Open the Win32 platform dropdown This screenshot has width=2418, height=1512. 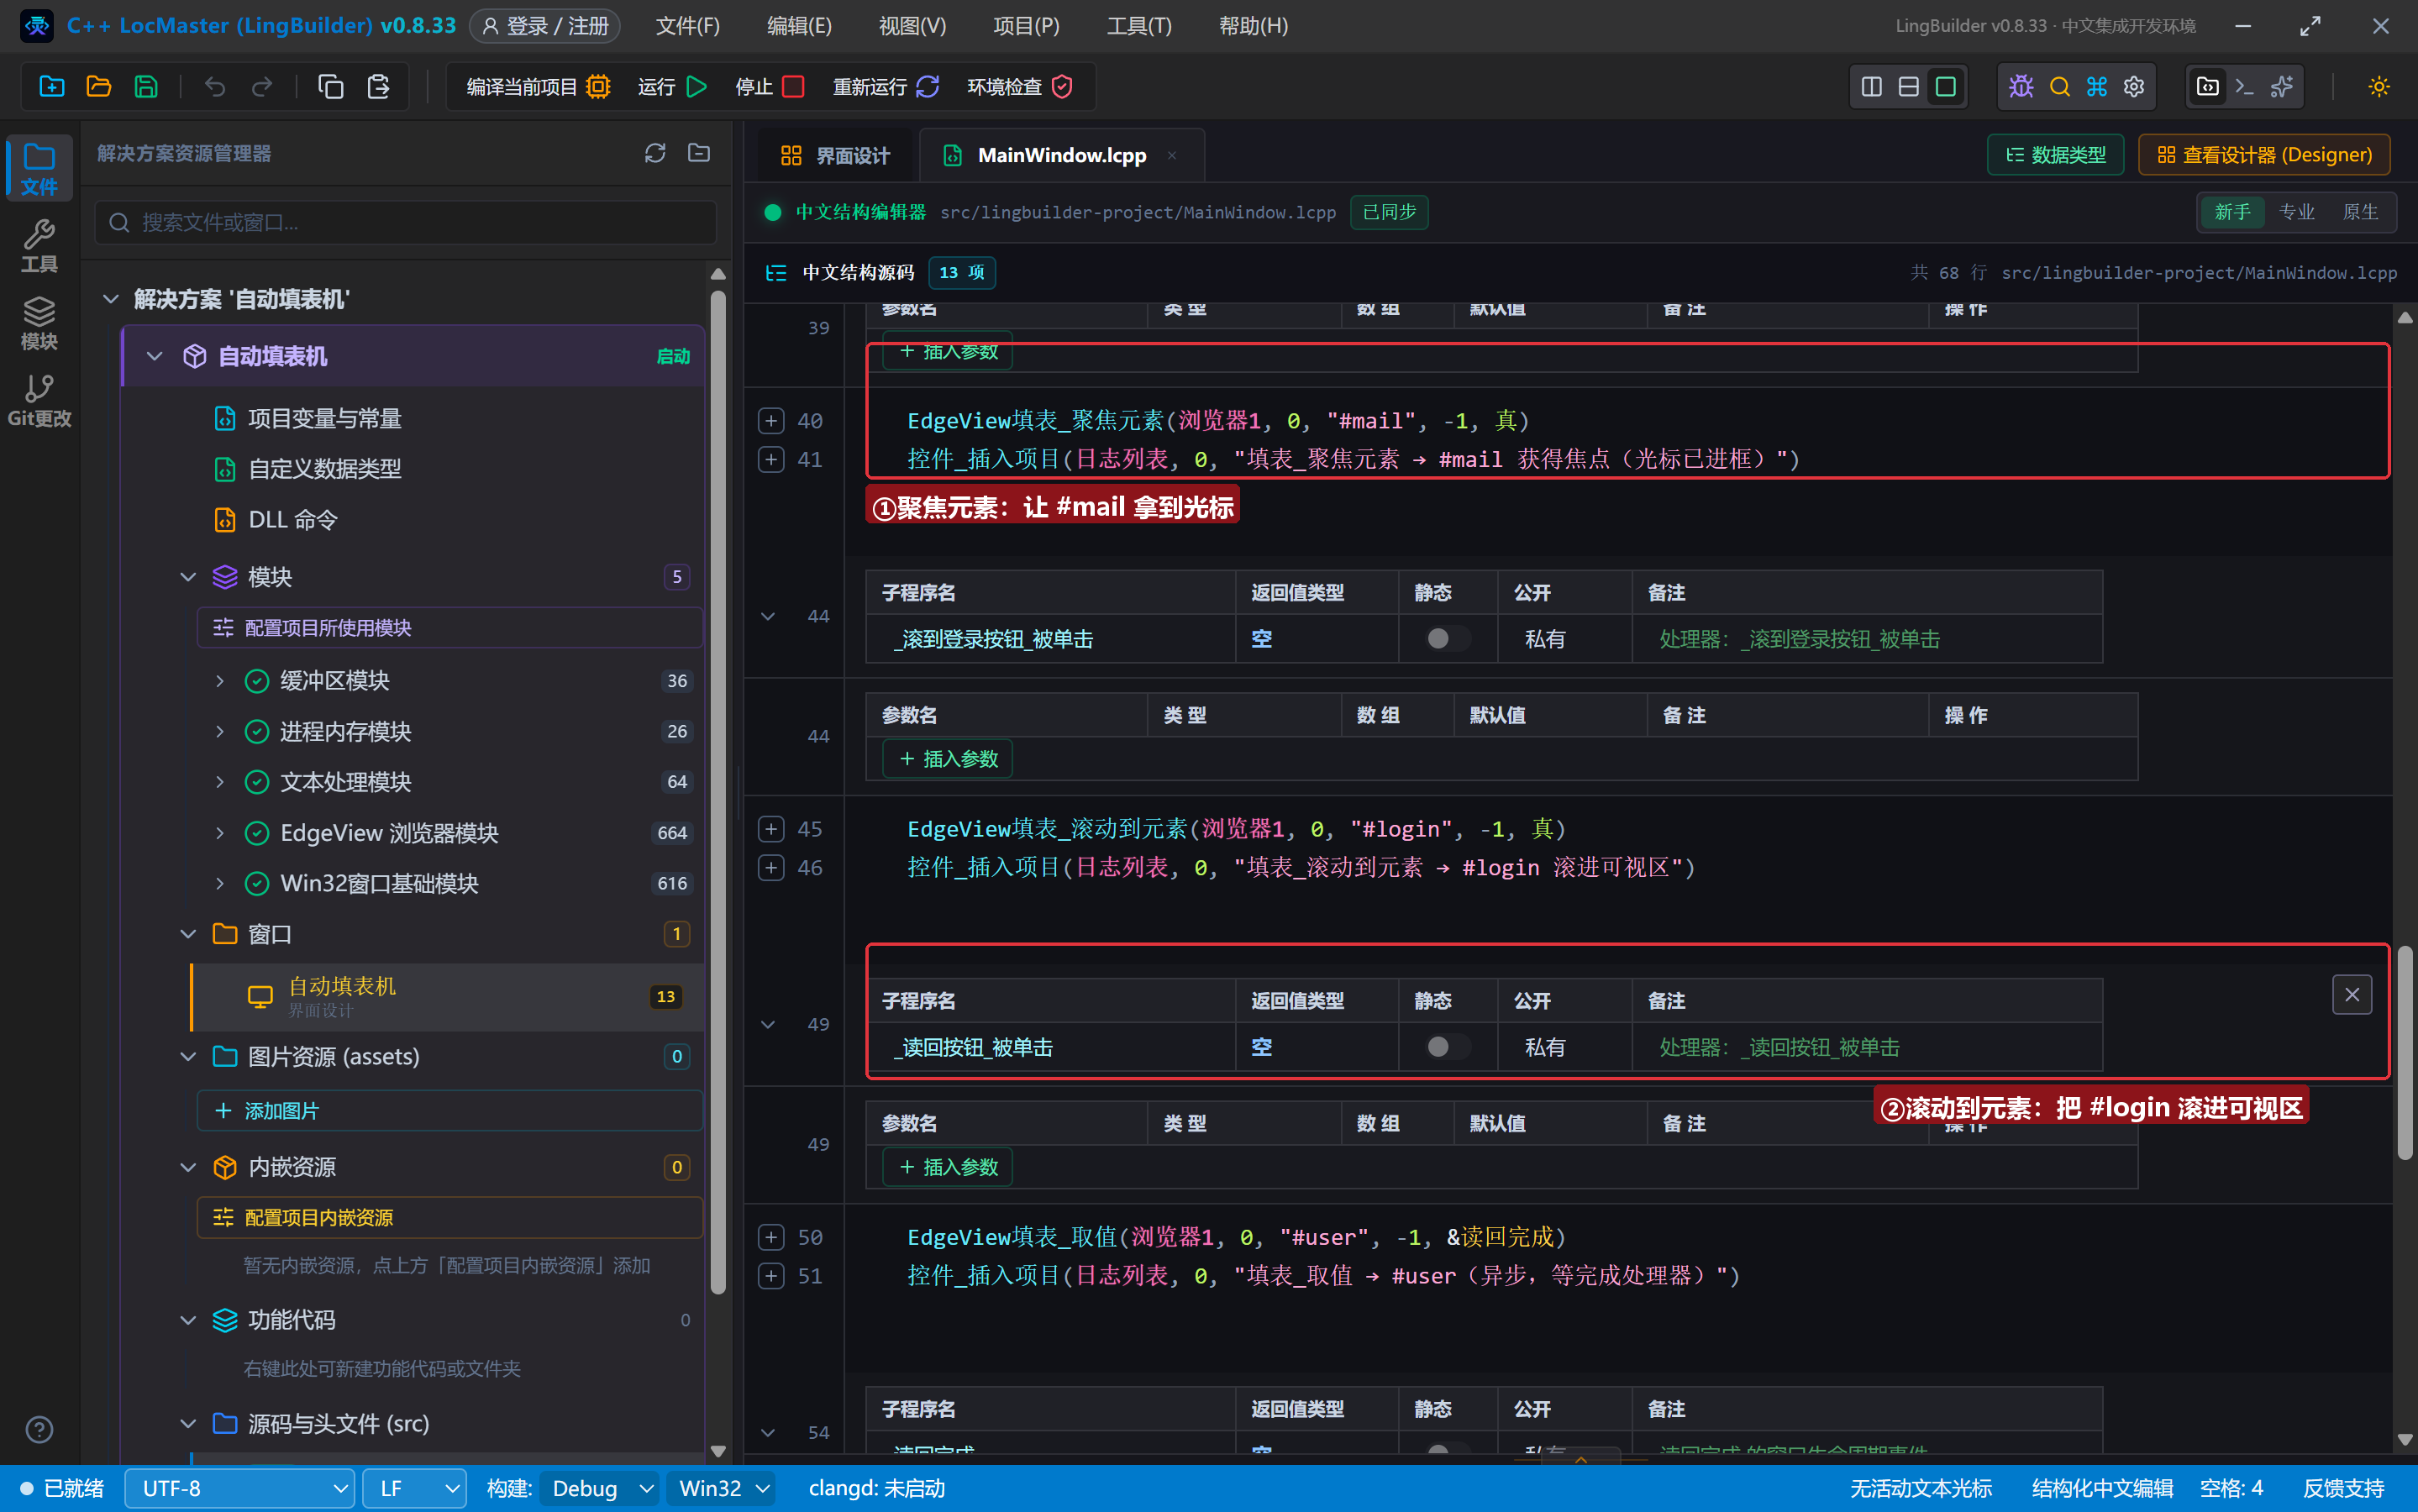click(722, 1489)
